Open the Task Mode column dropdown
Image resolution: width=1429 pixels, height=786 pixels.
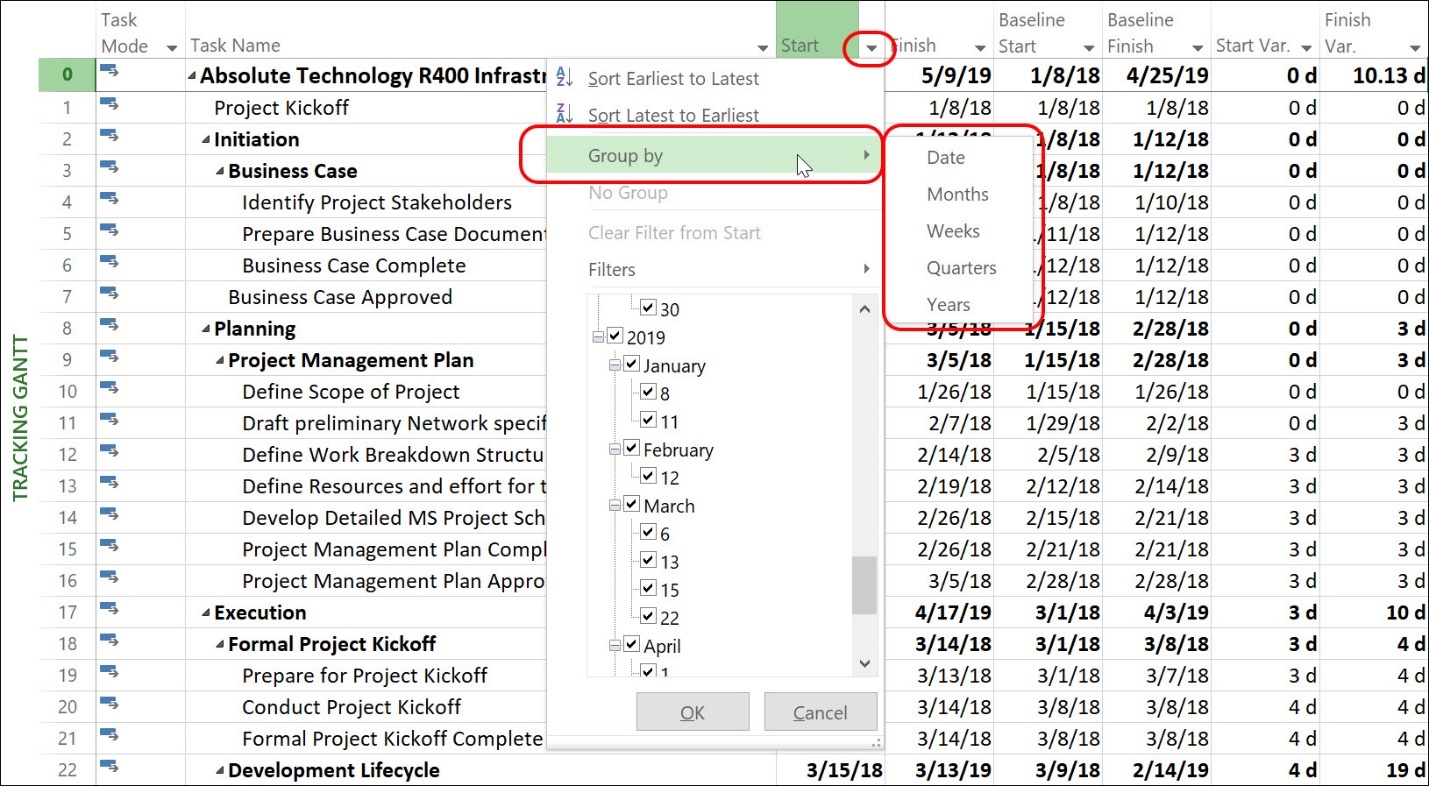tap(171, 47)
